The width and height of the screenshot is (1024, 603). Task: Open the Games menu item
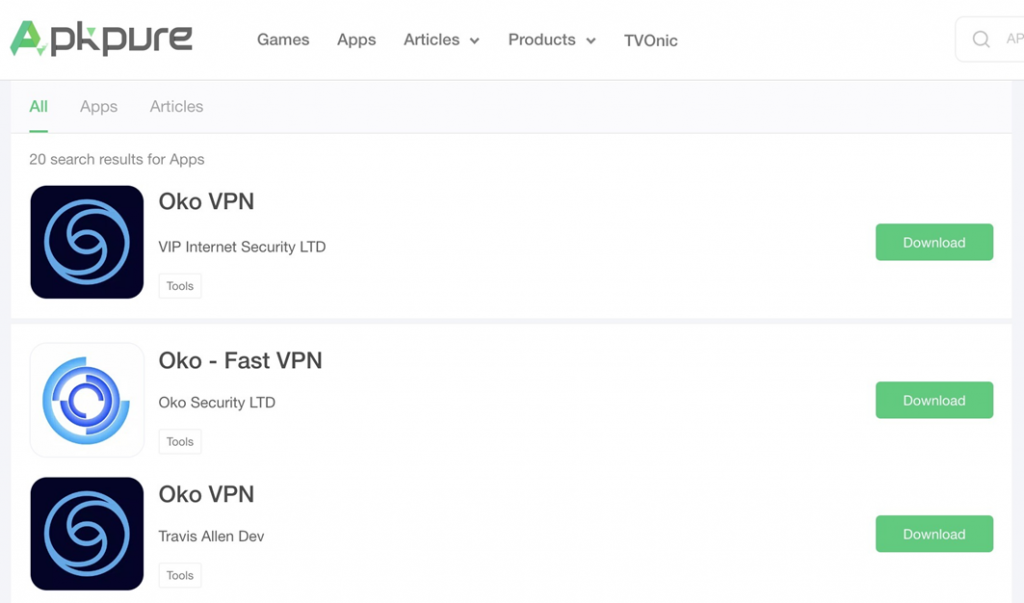[283, 40]
